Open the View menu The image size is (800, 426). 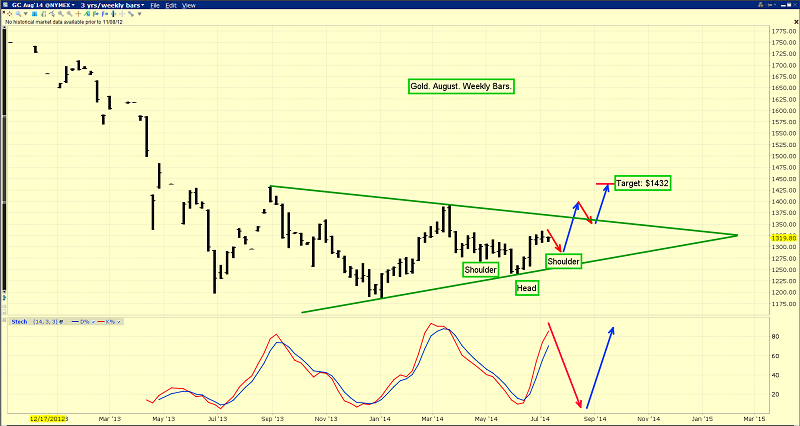(189, 5)
